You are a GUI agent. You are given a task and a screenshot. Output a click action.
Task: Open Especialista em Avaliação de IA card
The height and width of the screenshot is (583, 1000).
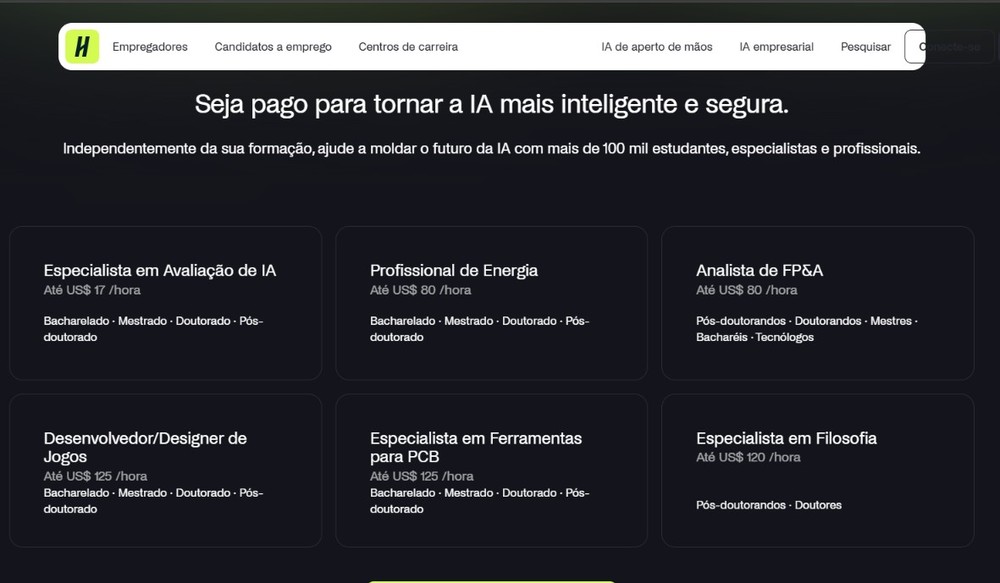(166, 303)
